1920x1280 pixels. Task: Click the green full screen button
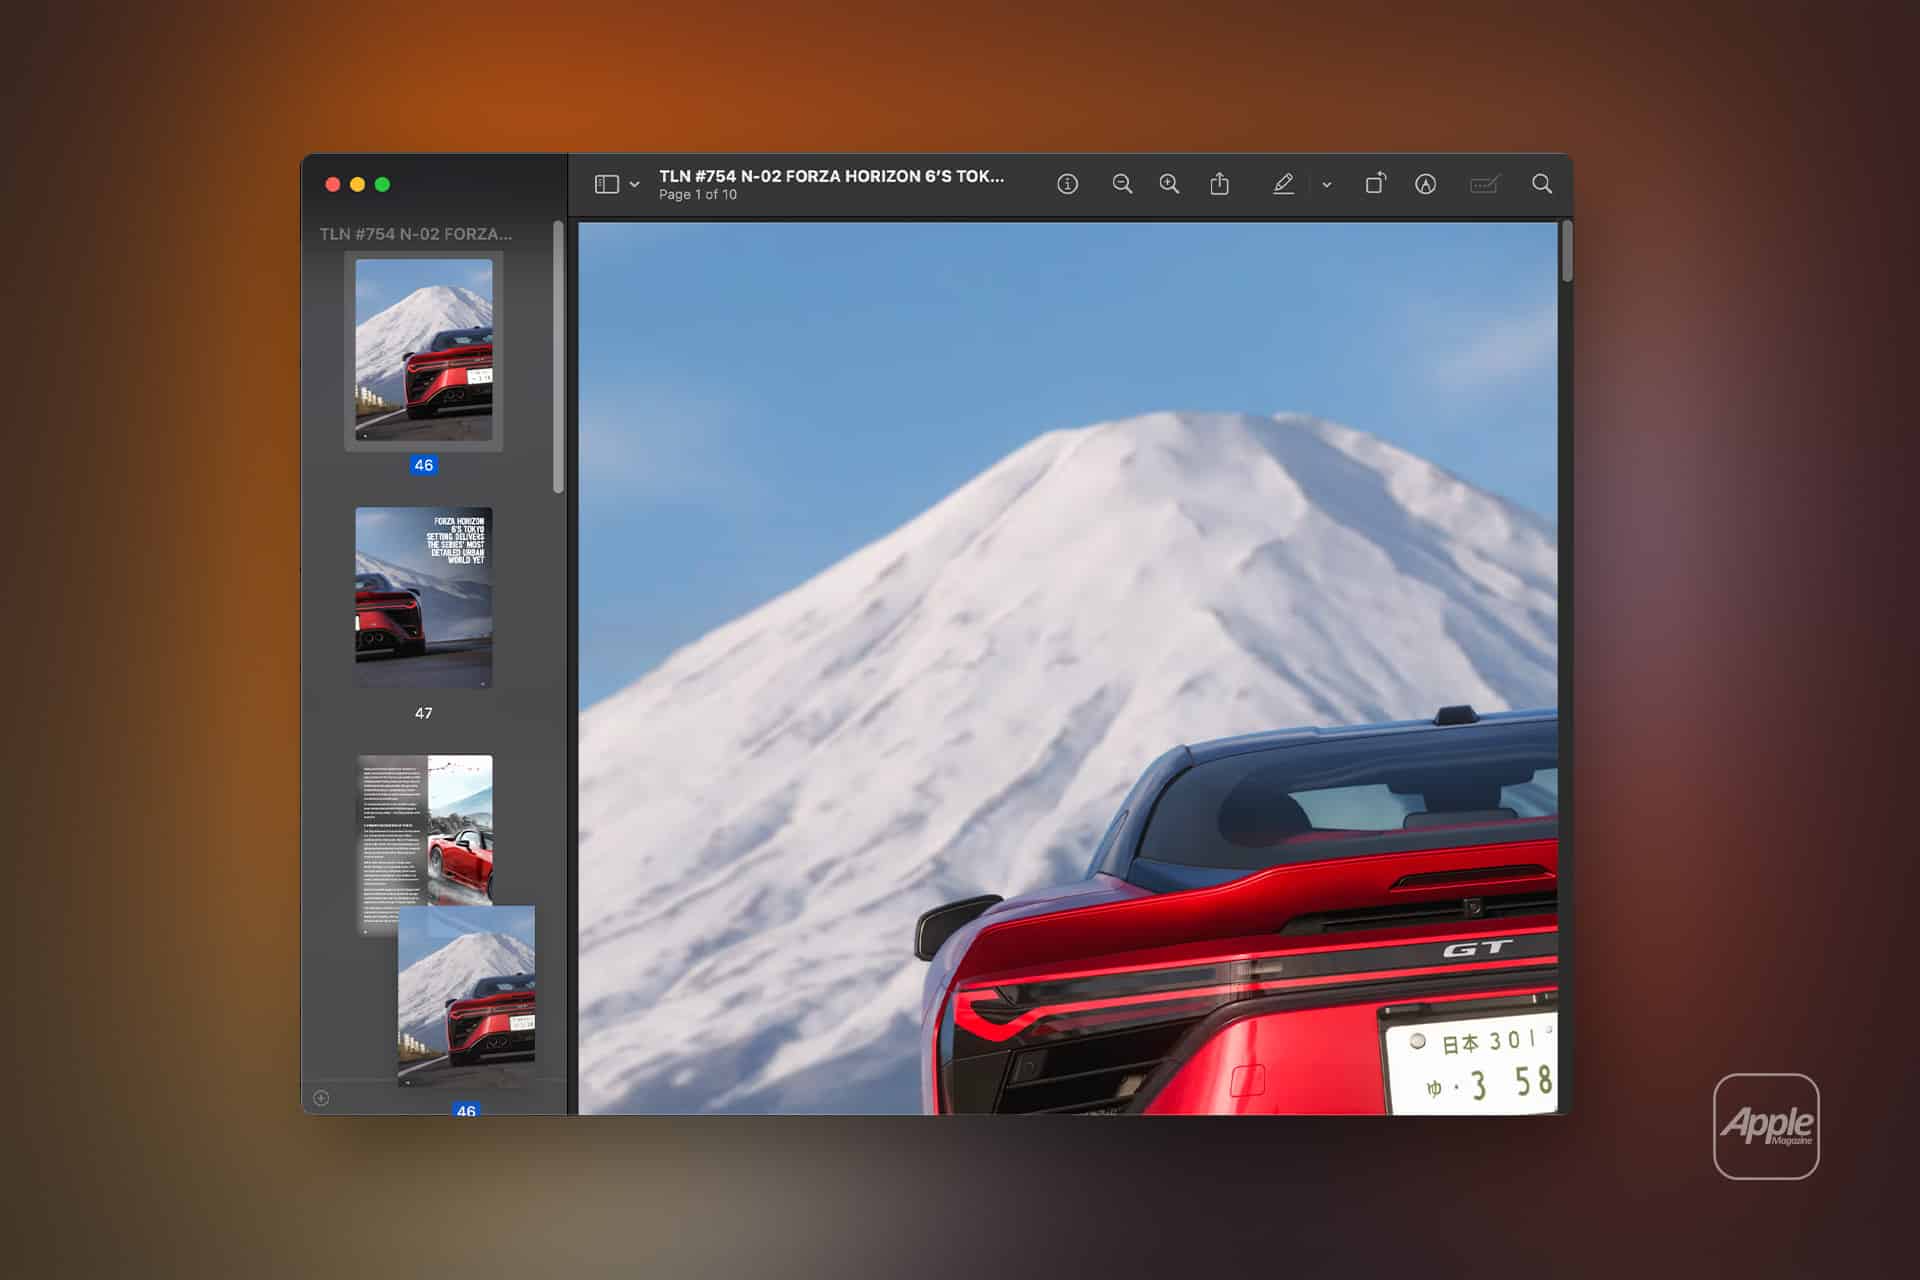382,184
